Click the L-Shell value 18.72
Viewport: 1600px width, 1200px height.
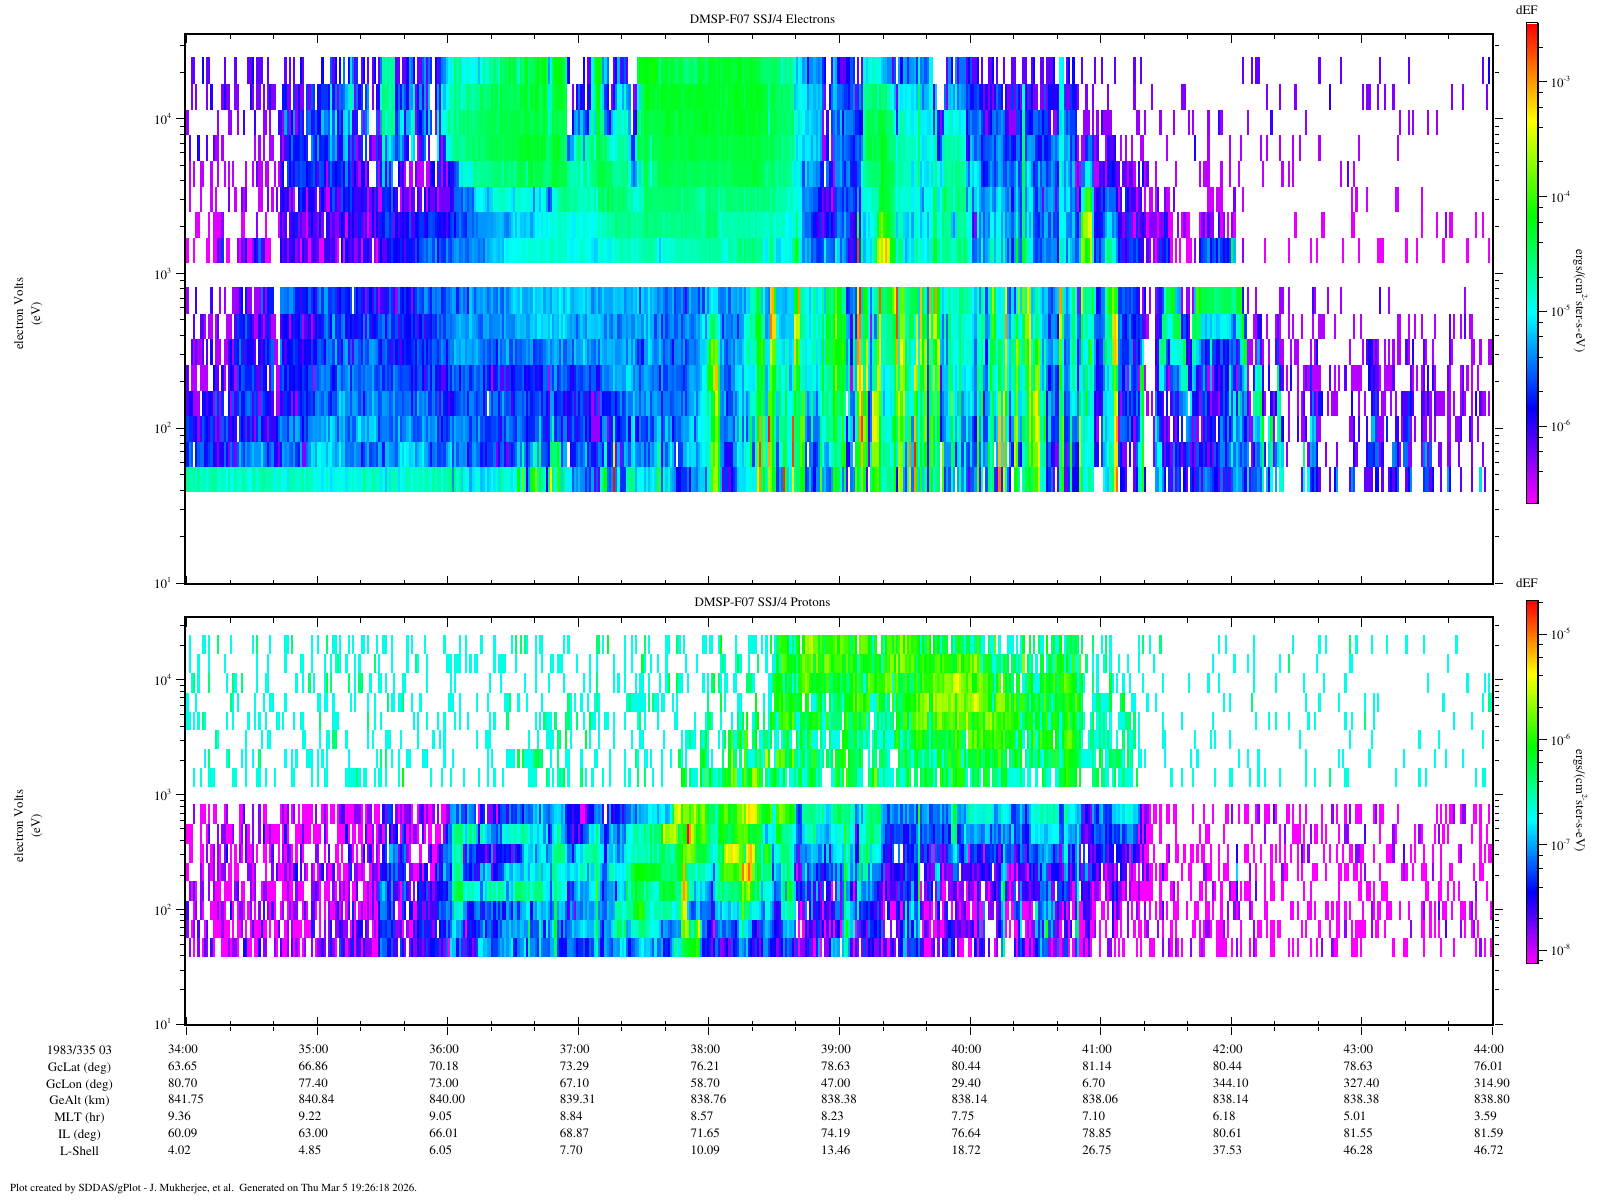(966, 1151)
